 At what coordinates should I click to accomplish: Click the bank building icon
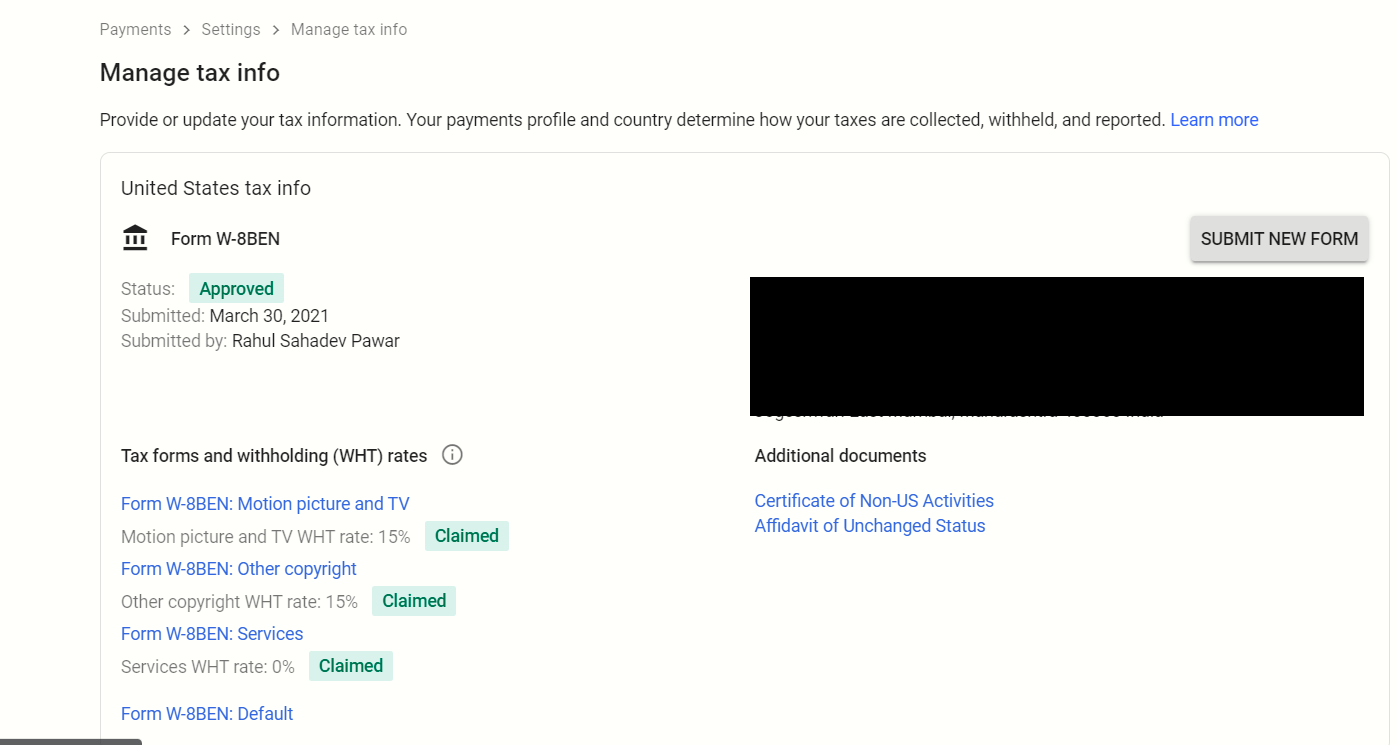point(135,238)
